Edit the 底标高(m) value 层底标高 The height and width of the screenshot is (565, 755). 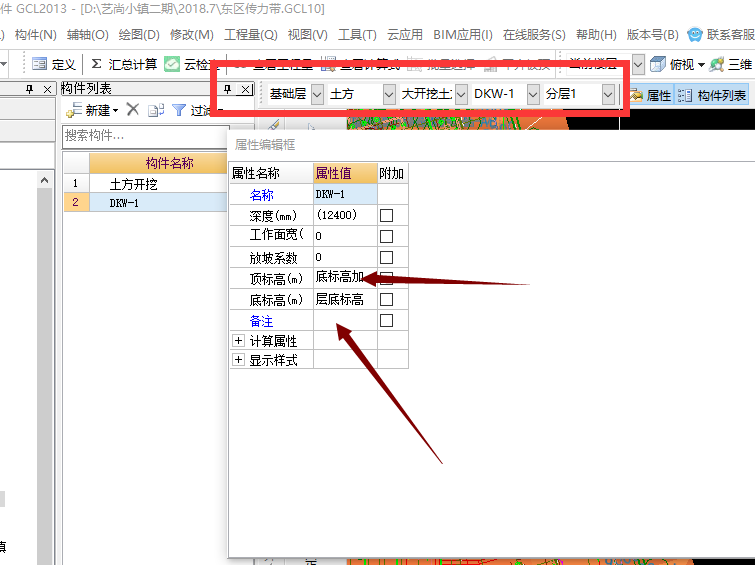click(x=345, y=300)
